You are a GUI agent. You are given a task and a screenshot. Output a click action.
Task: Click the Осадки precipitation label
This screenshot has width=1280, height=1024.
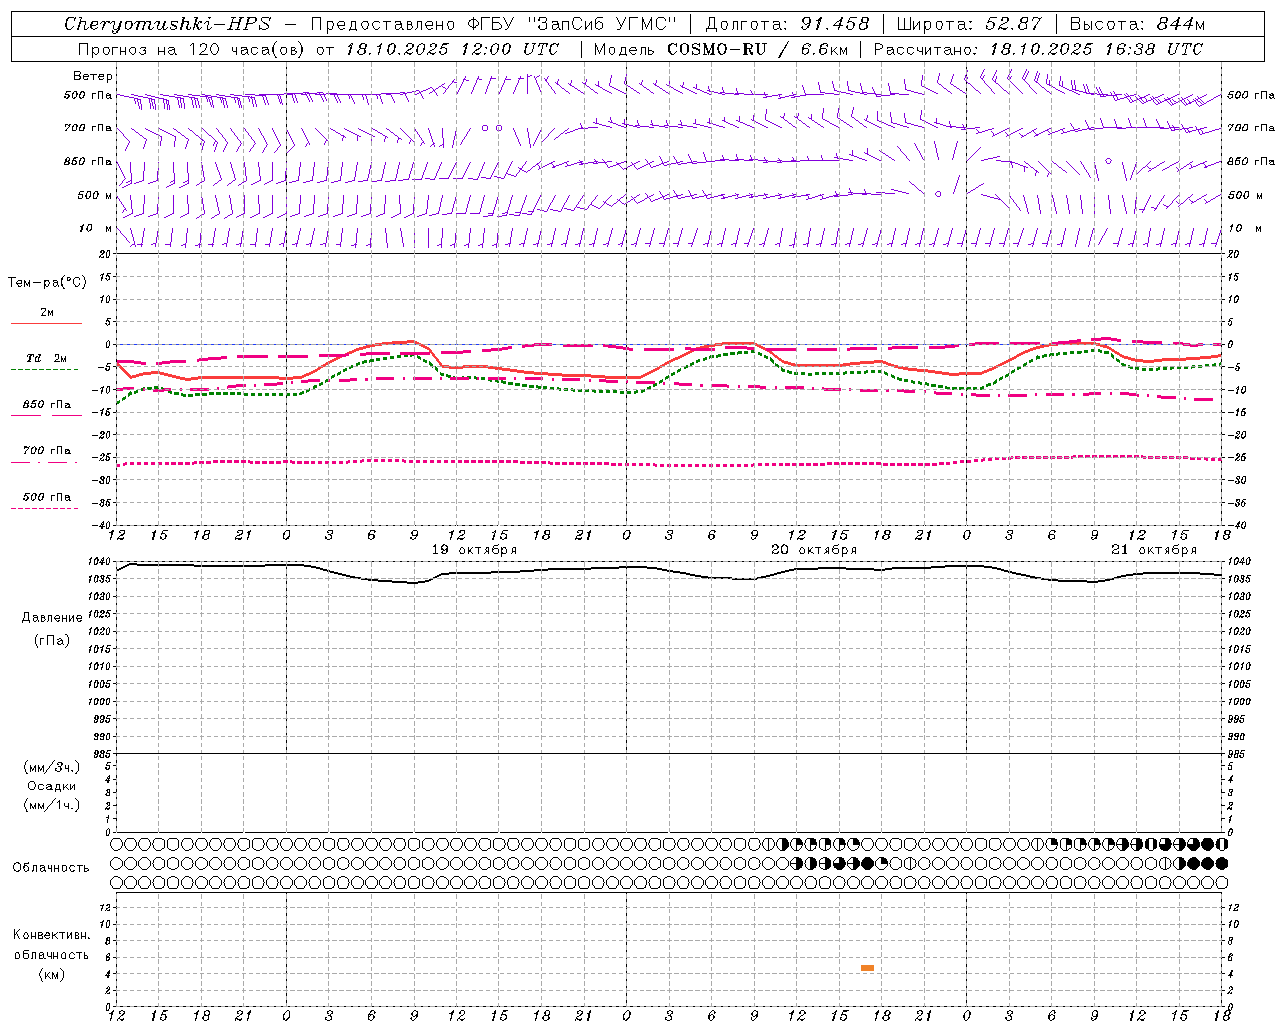(52, 786)
